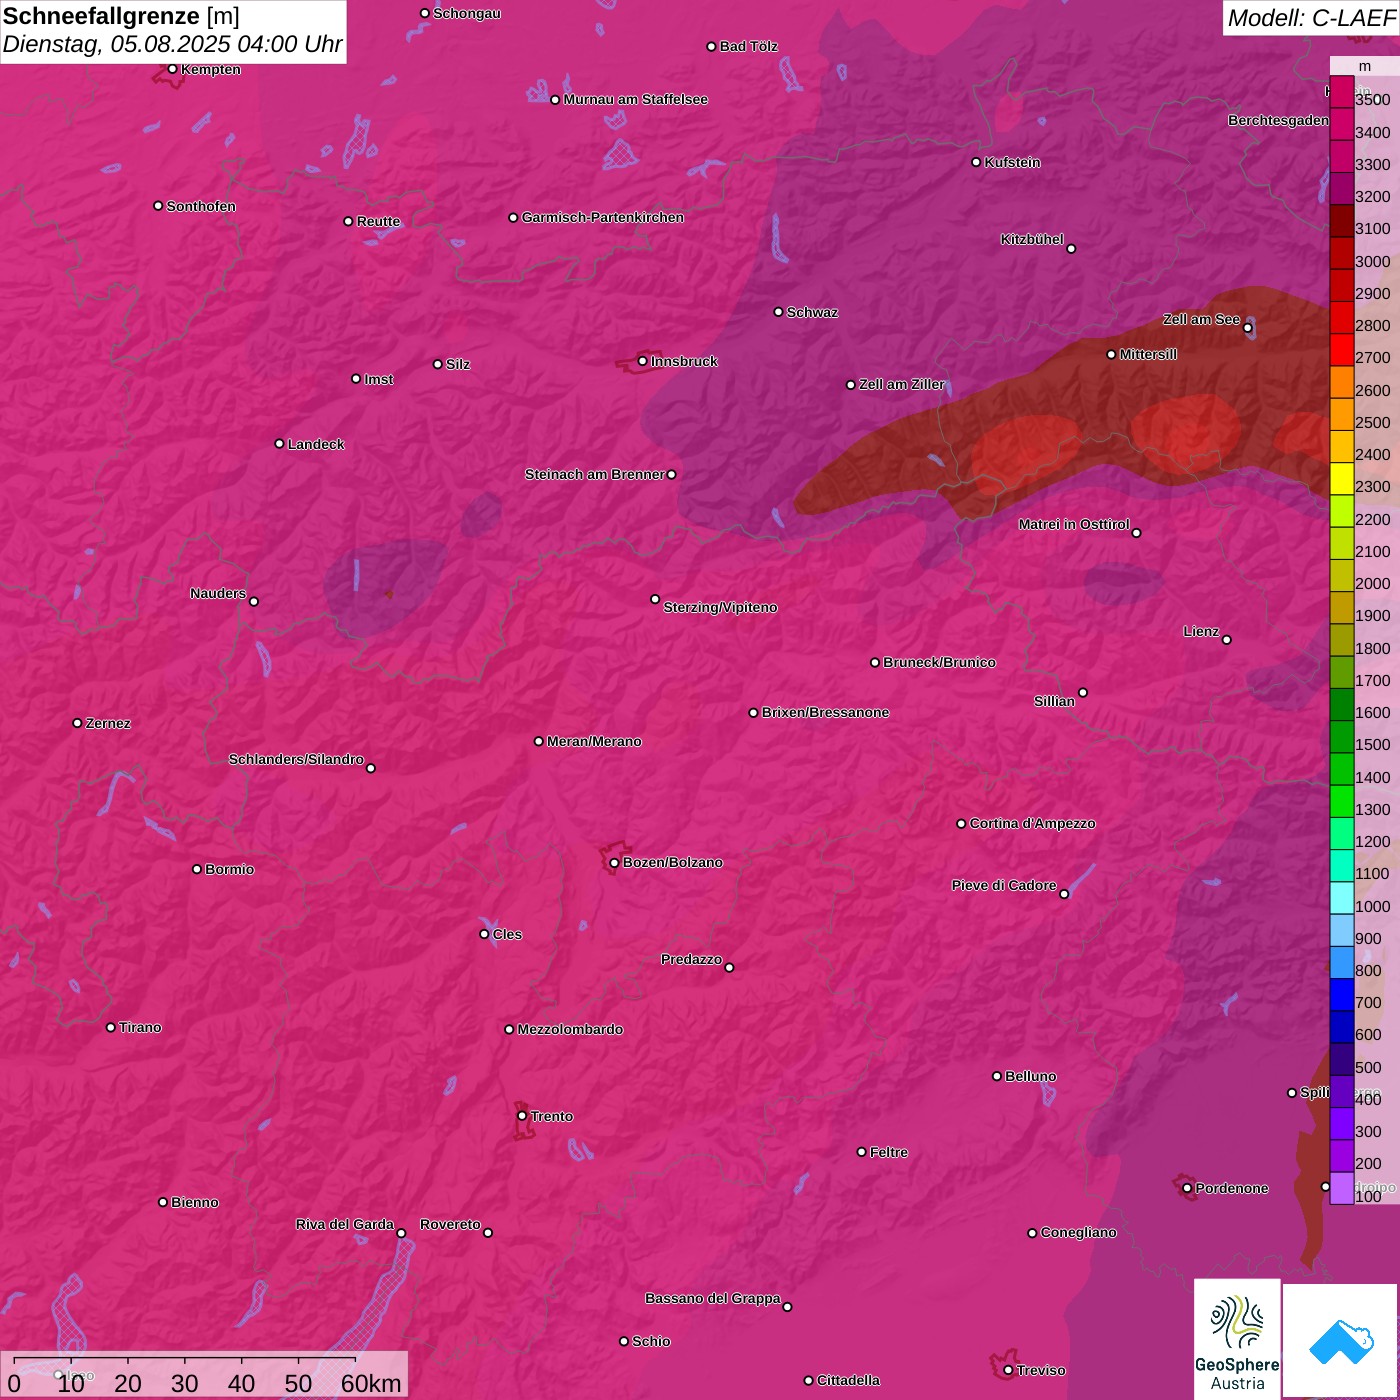Click the Brixen/Bressanone label

tap(826, 712)
